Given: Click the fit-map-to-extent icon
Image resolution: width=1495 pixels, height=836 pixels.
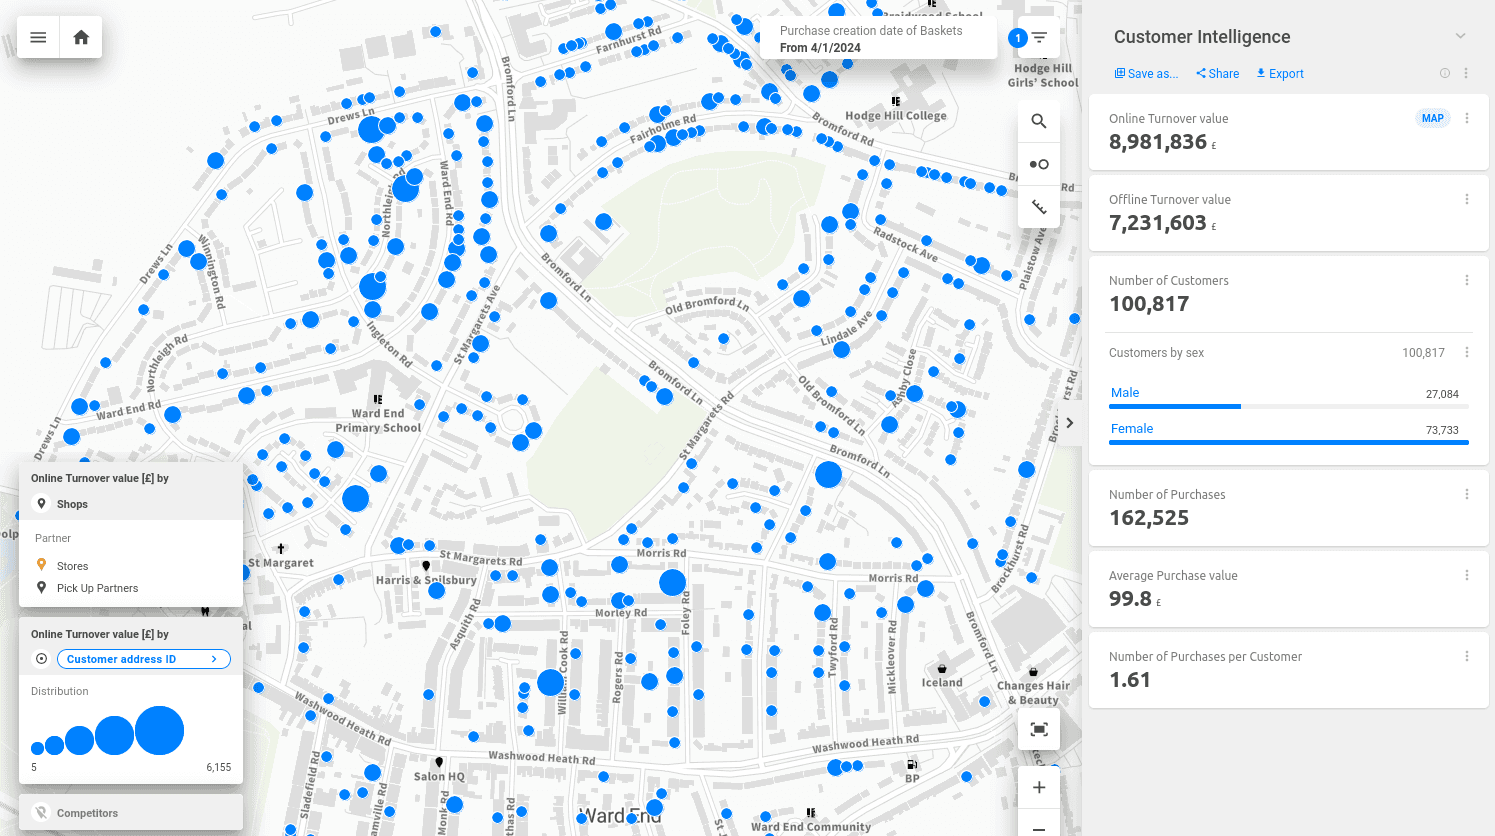Looking at the screenshot, I should (x=1039, y=729).
